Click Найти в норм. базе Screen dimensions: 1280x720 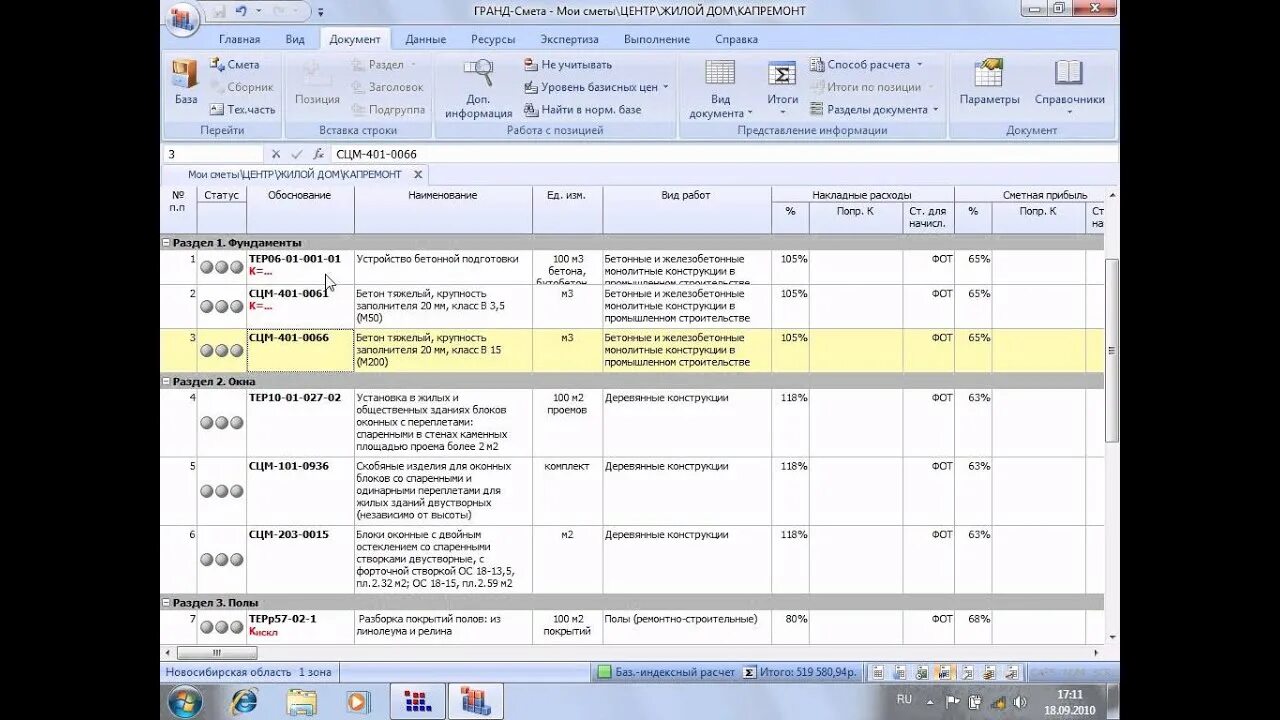(x=582, y=109)
